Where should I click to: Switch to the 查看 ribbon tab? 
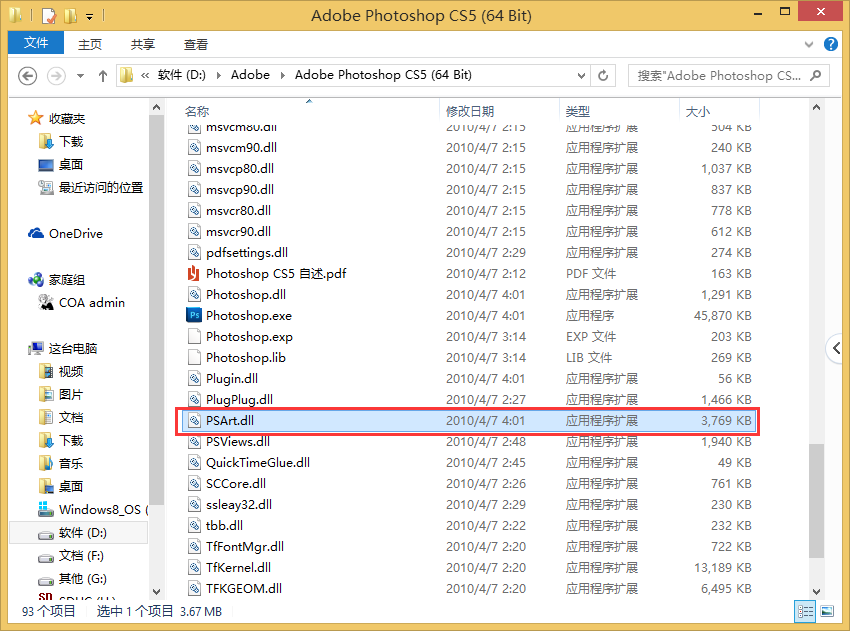[x=196, y=44]
